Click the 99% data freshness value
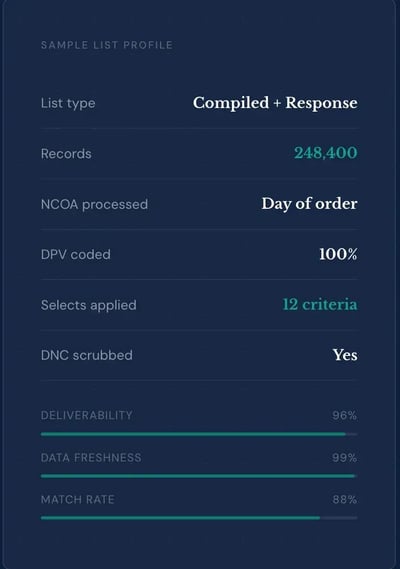The width and height of the screenshot is (400, 569). (344, 458)
